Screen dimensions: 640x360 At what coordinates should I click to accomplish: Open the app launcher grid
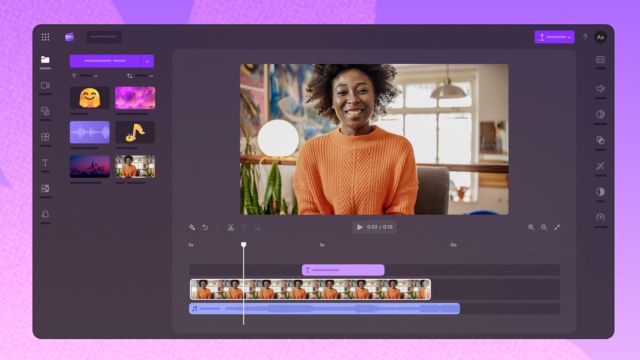(x=45, y=37)
